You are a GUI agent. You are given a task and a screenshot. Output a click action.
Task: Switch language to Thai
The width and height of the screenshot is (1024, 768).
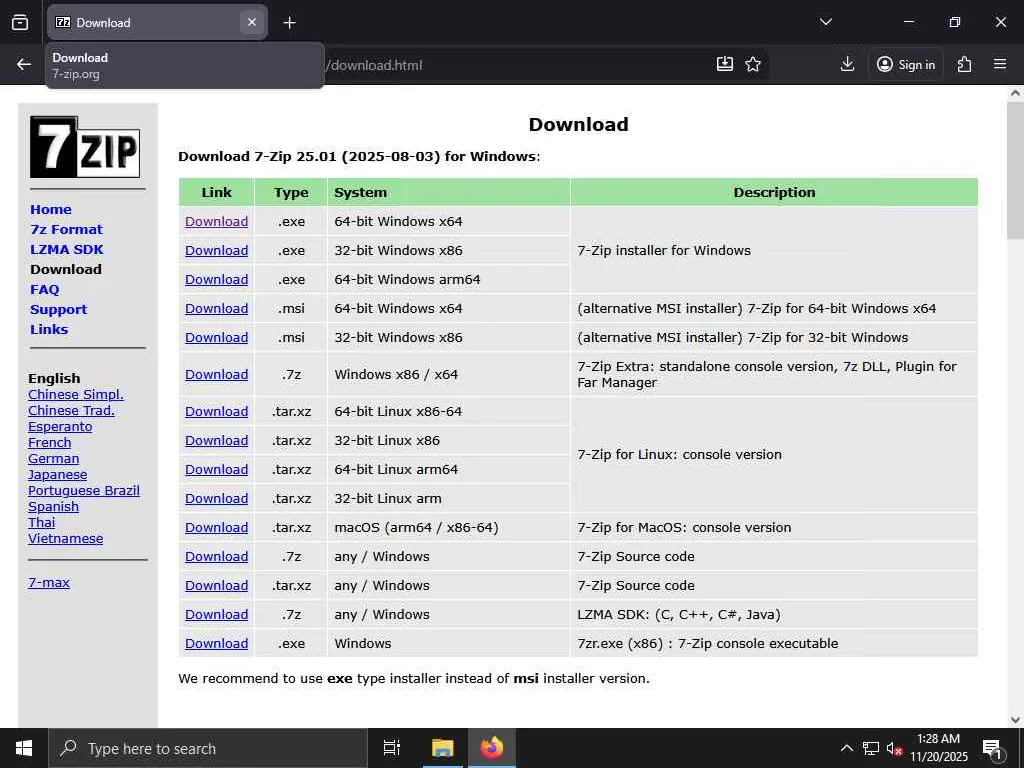42,522
